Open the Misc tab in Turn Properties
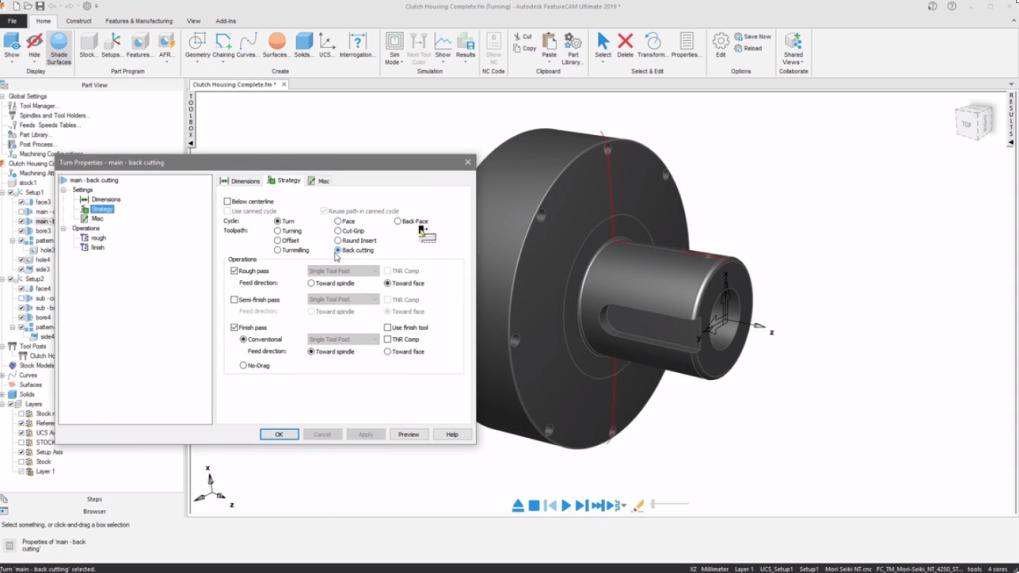Image resolution: width=1019 pixels, height=573 pixels. 319,181
